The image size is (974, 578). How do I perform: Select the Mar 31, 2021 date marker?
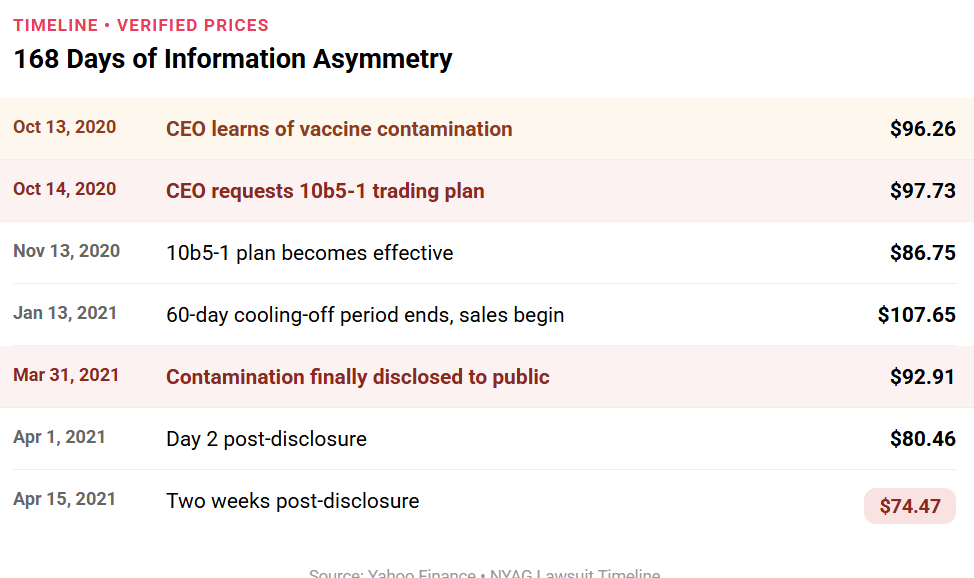(66, 375)
